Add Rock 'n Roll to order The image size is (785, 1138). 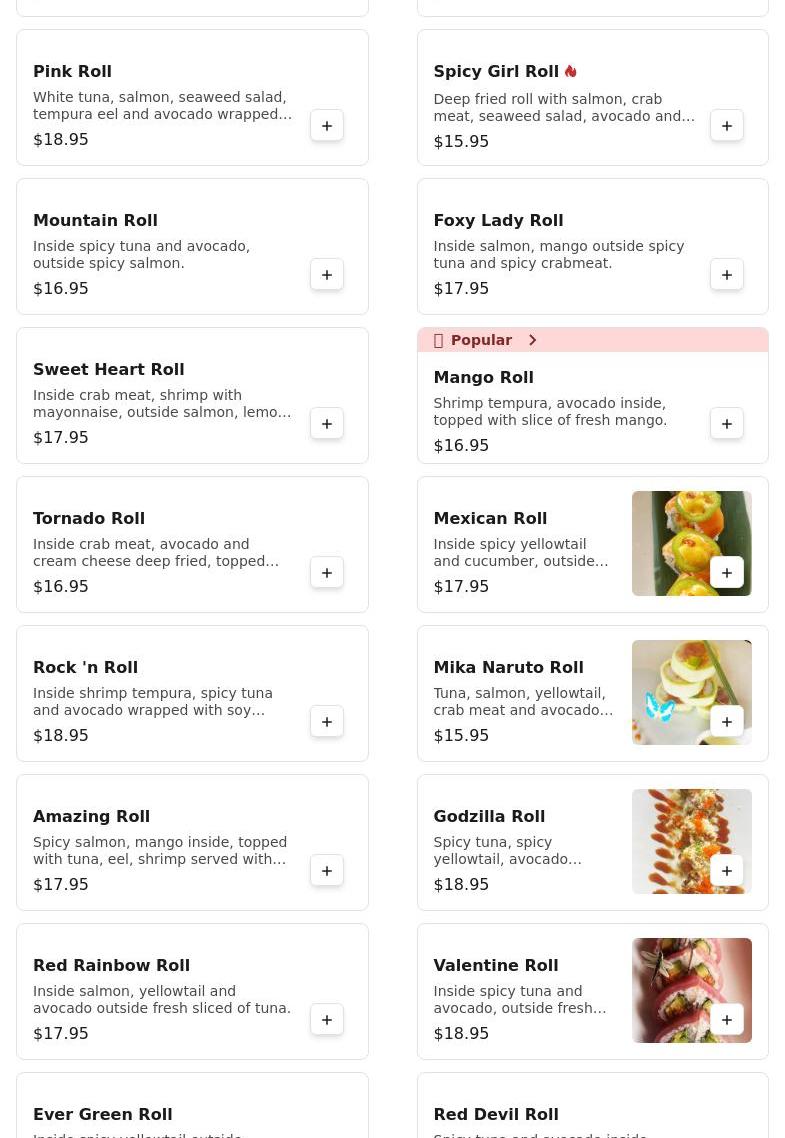[x=327, y=722]
